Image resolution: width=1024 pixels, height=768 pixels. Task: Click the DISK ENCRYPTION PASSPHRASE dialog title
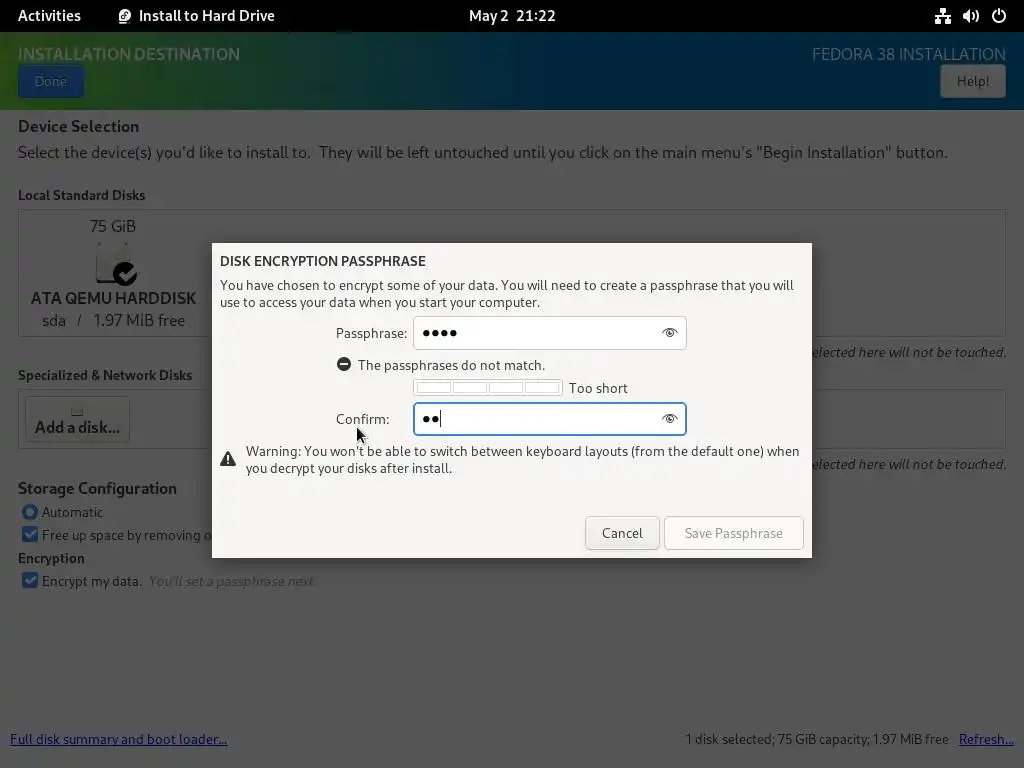point(323,261)
